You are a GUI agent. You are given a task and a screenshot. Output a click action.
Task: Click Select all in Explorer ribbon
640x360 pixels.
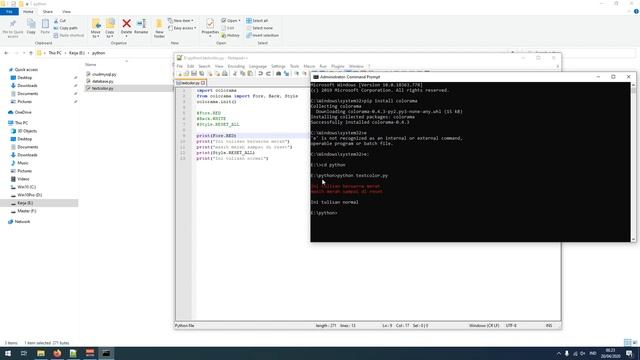pos(257,20)
